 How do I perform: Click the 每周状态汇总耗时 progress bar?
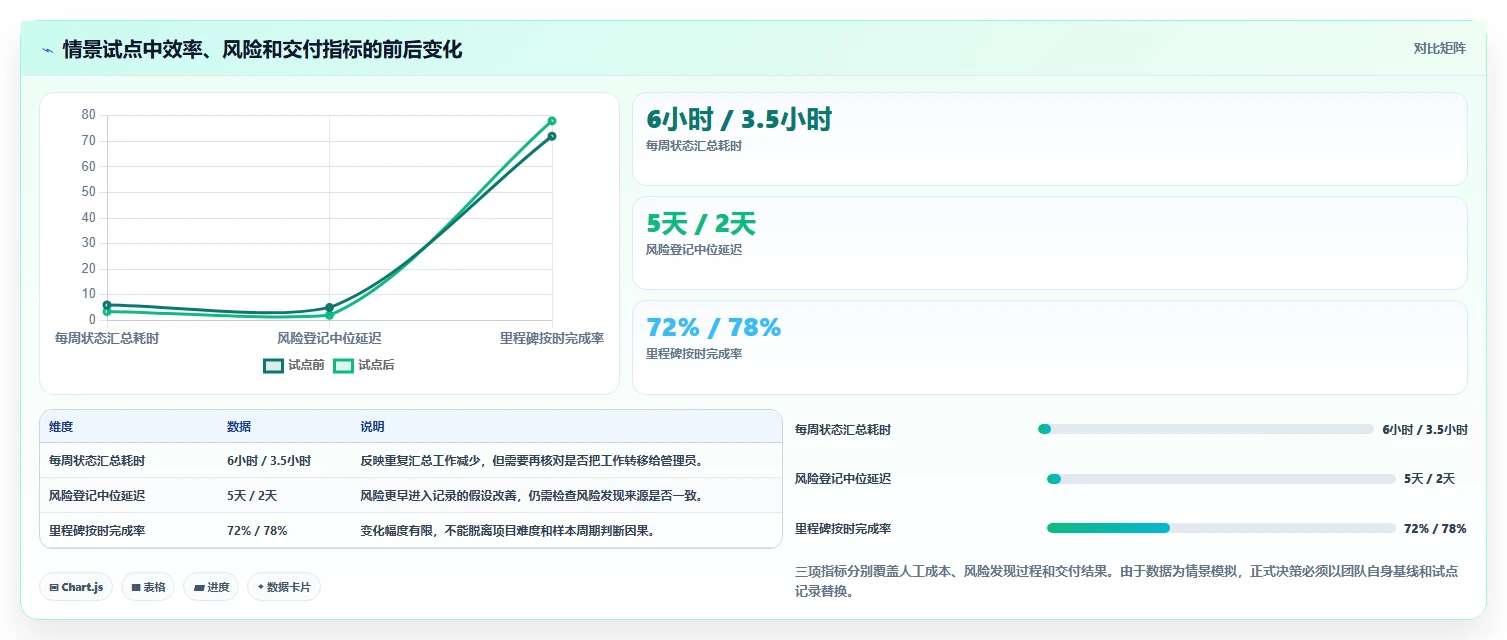(x=1206, y=429)
